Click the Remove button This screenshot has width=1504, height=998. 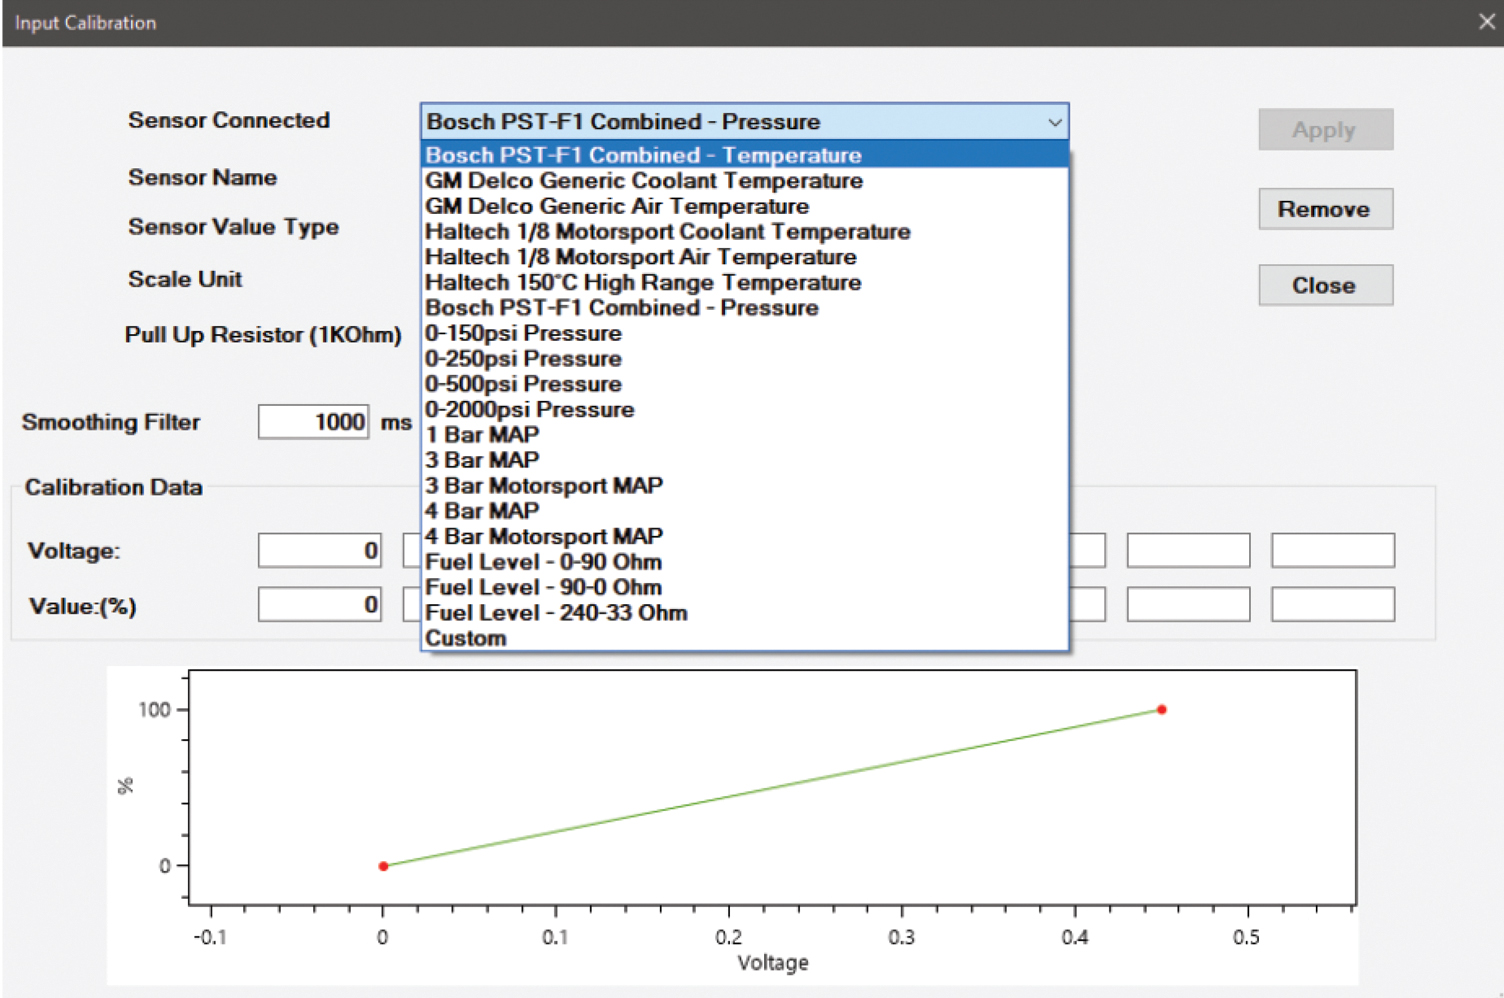click(1325, 209)
